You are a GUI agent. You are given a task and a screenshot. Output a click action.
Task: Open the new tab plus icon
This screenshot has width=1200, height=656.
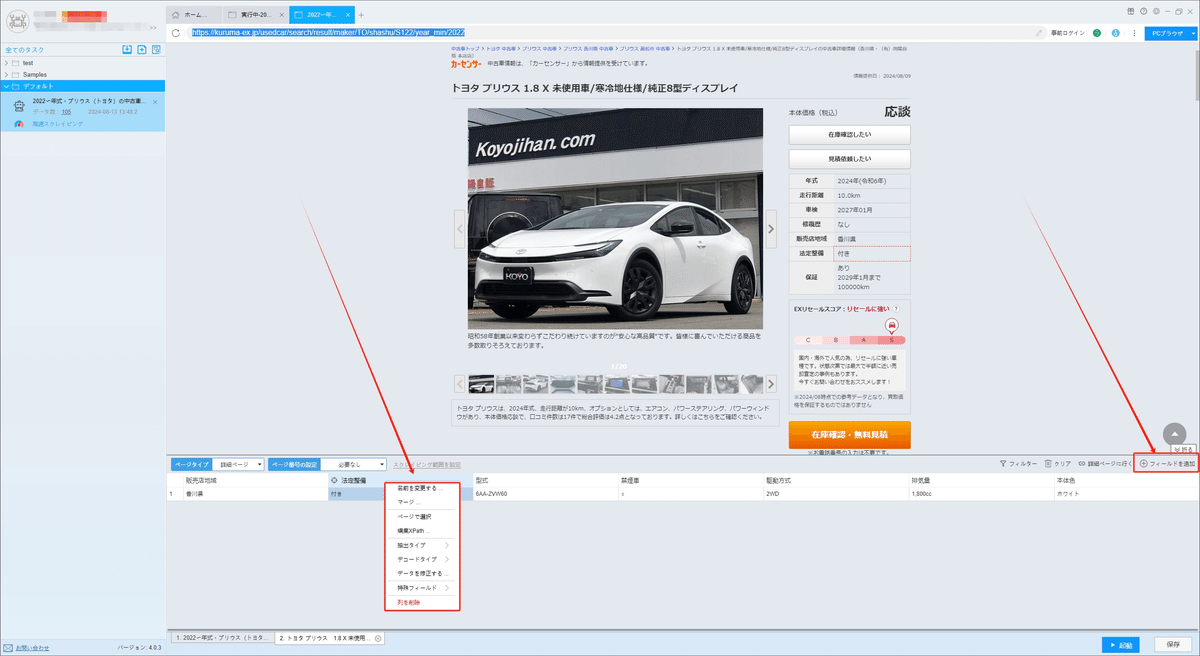(x=361, y=15)
